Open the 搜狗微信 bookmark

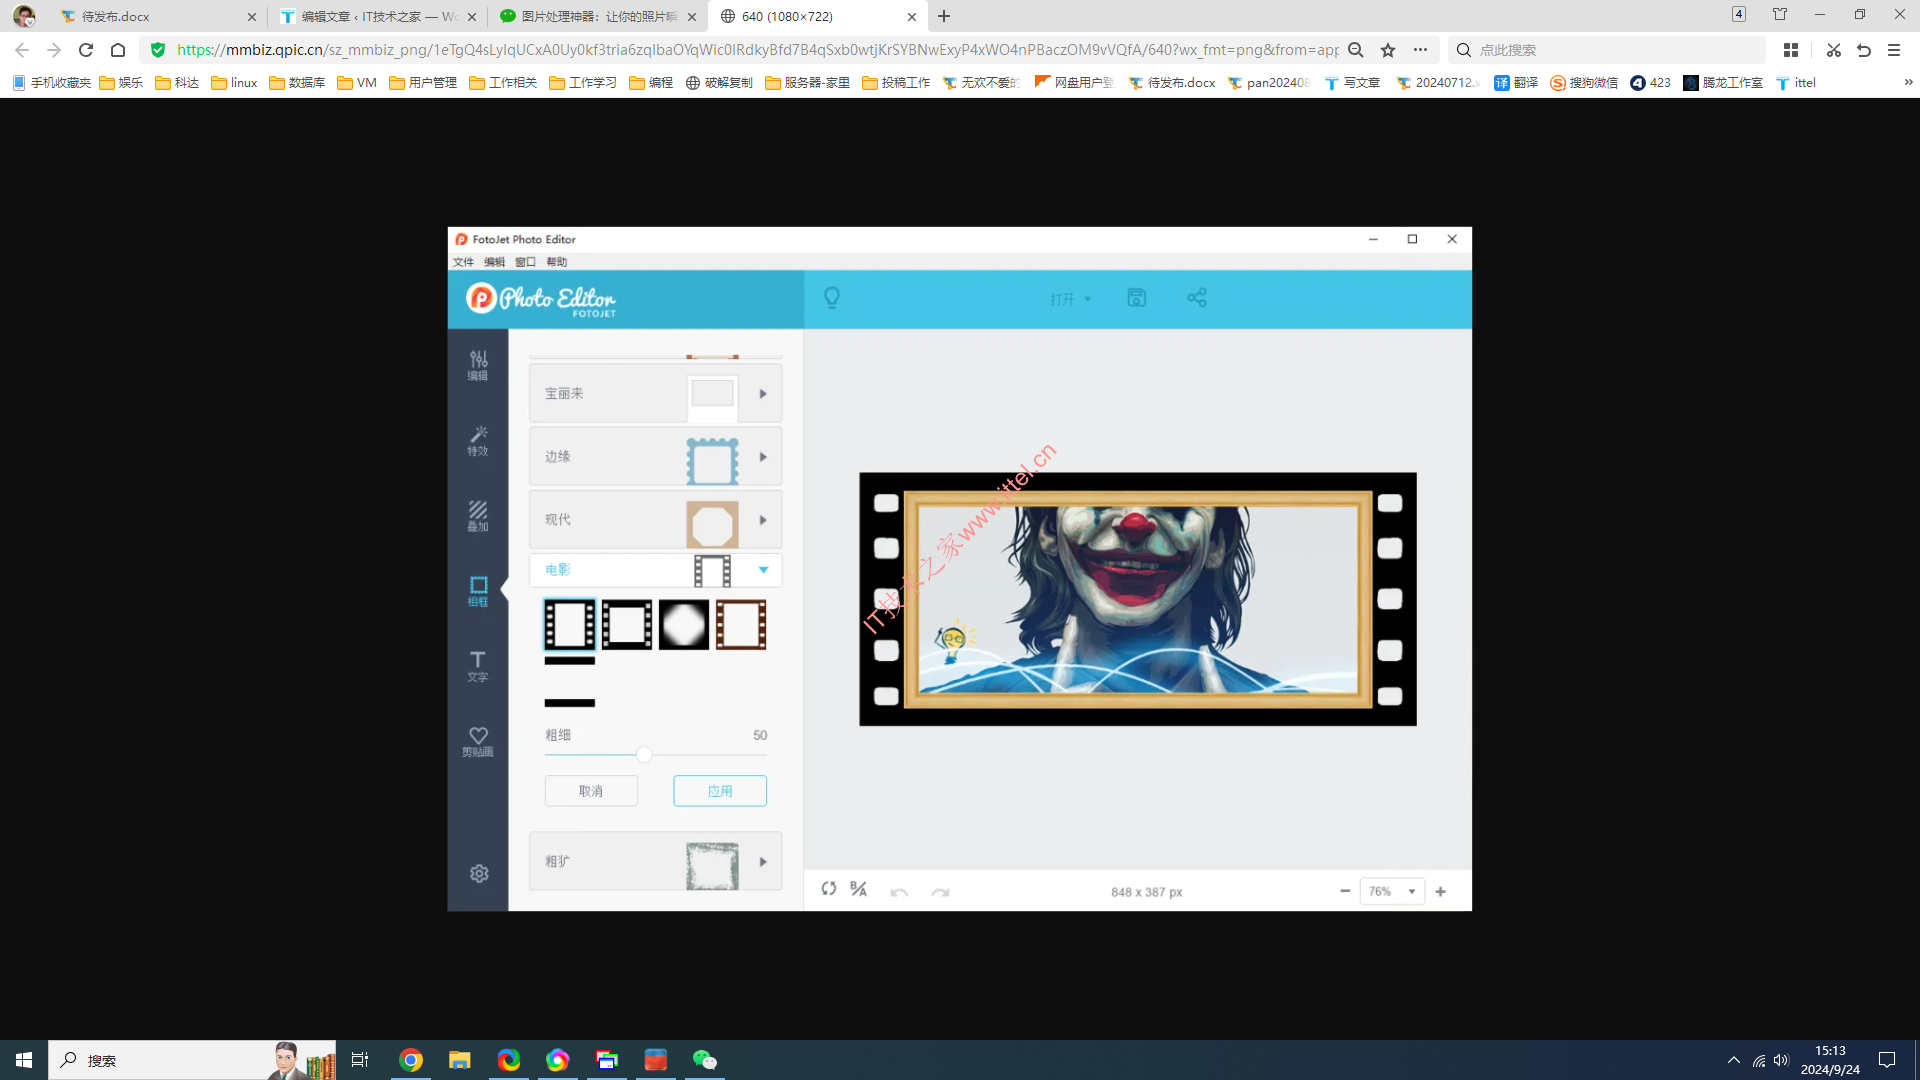[1584, 83]
